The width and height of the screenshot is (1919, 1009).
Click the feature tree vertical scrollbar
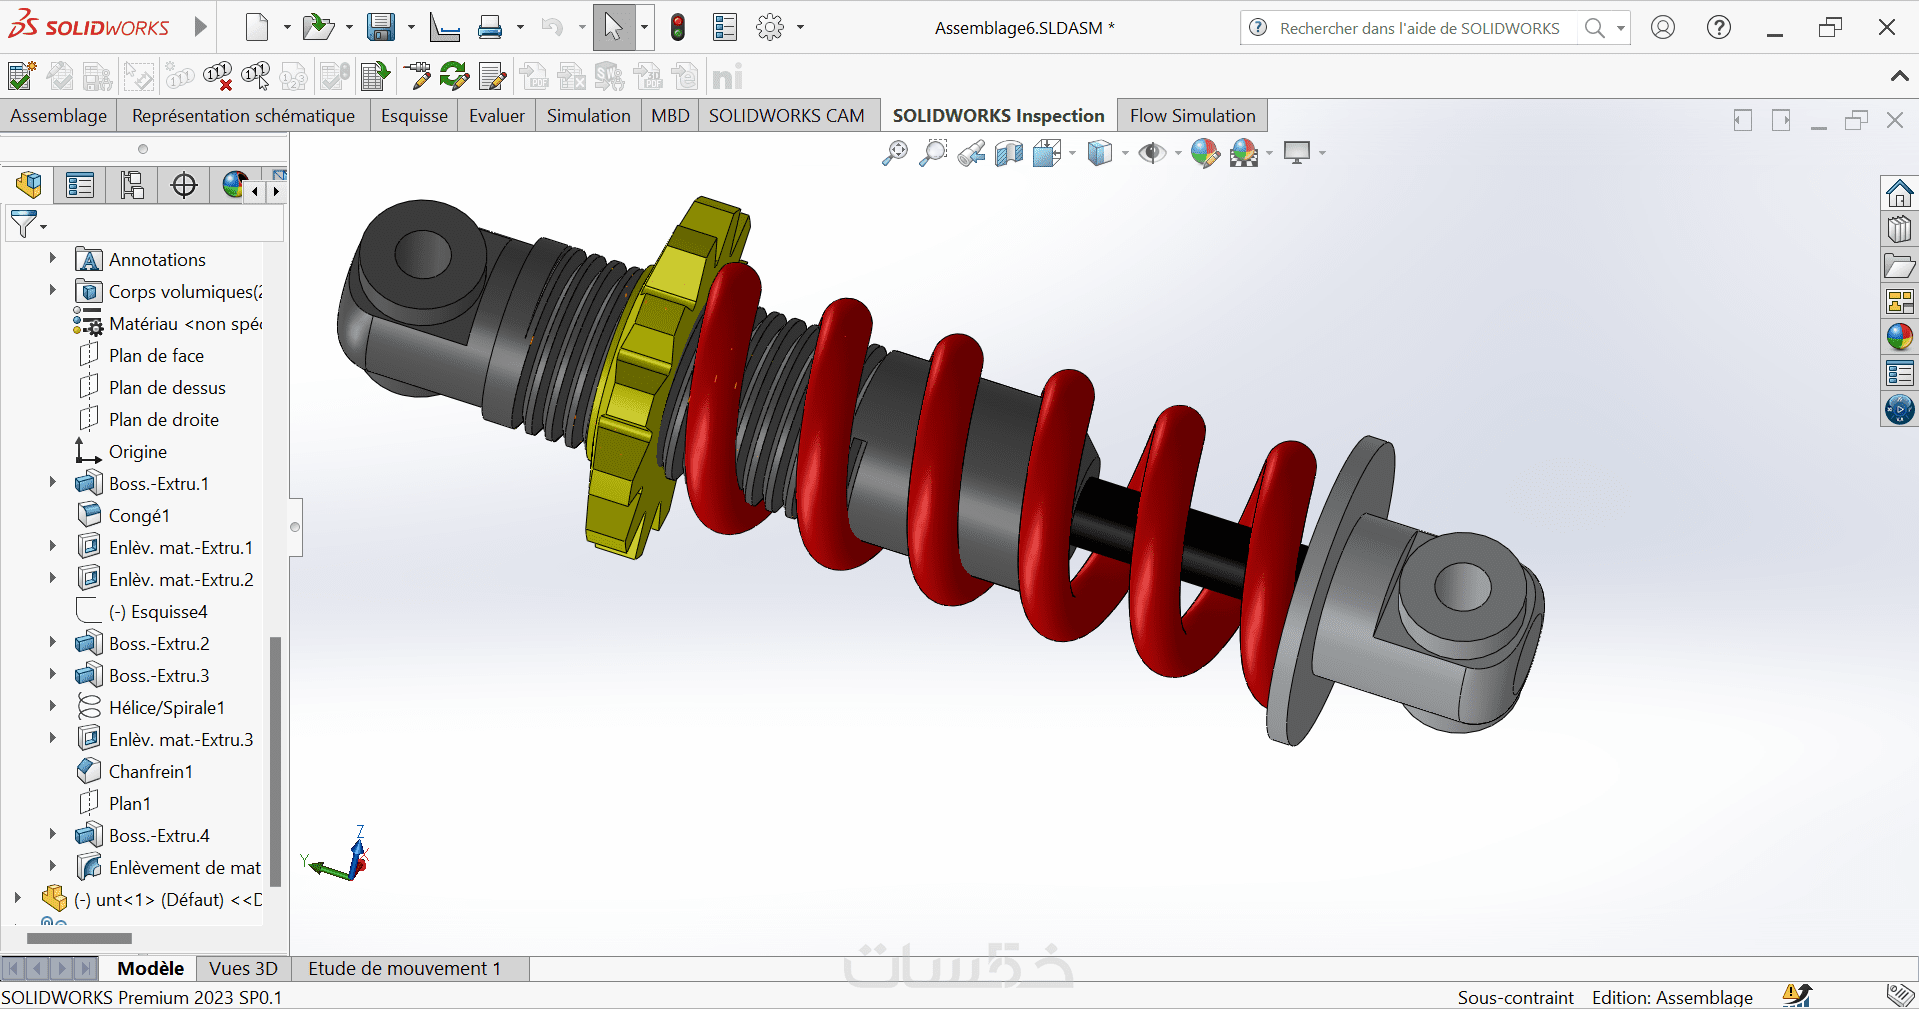(275, 762)
